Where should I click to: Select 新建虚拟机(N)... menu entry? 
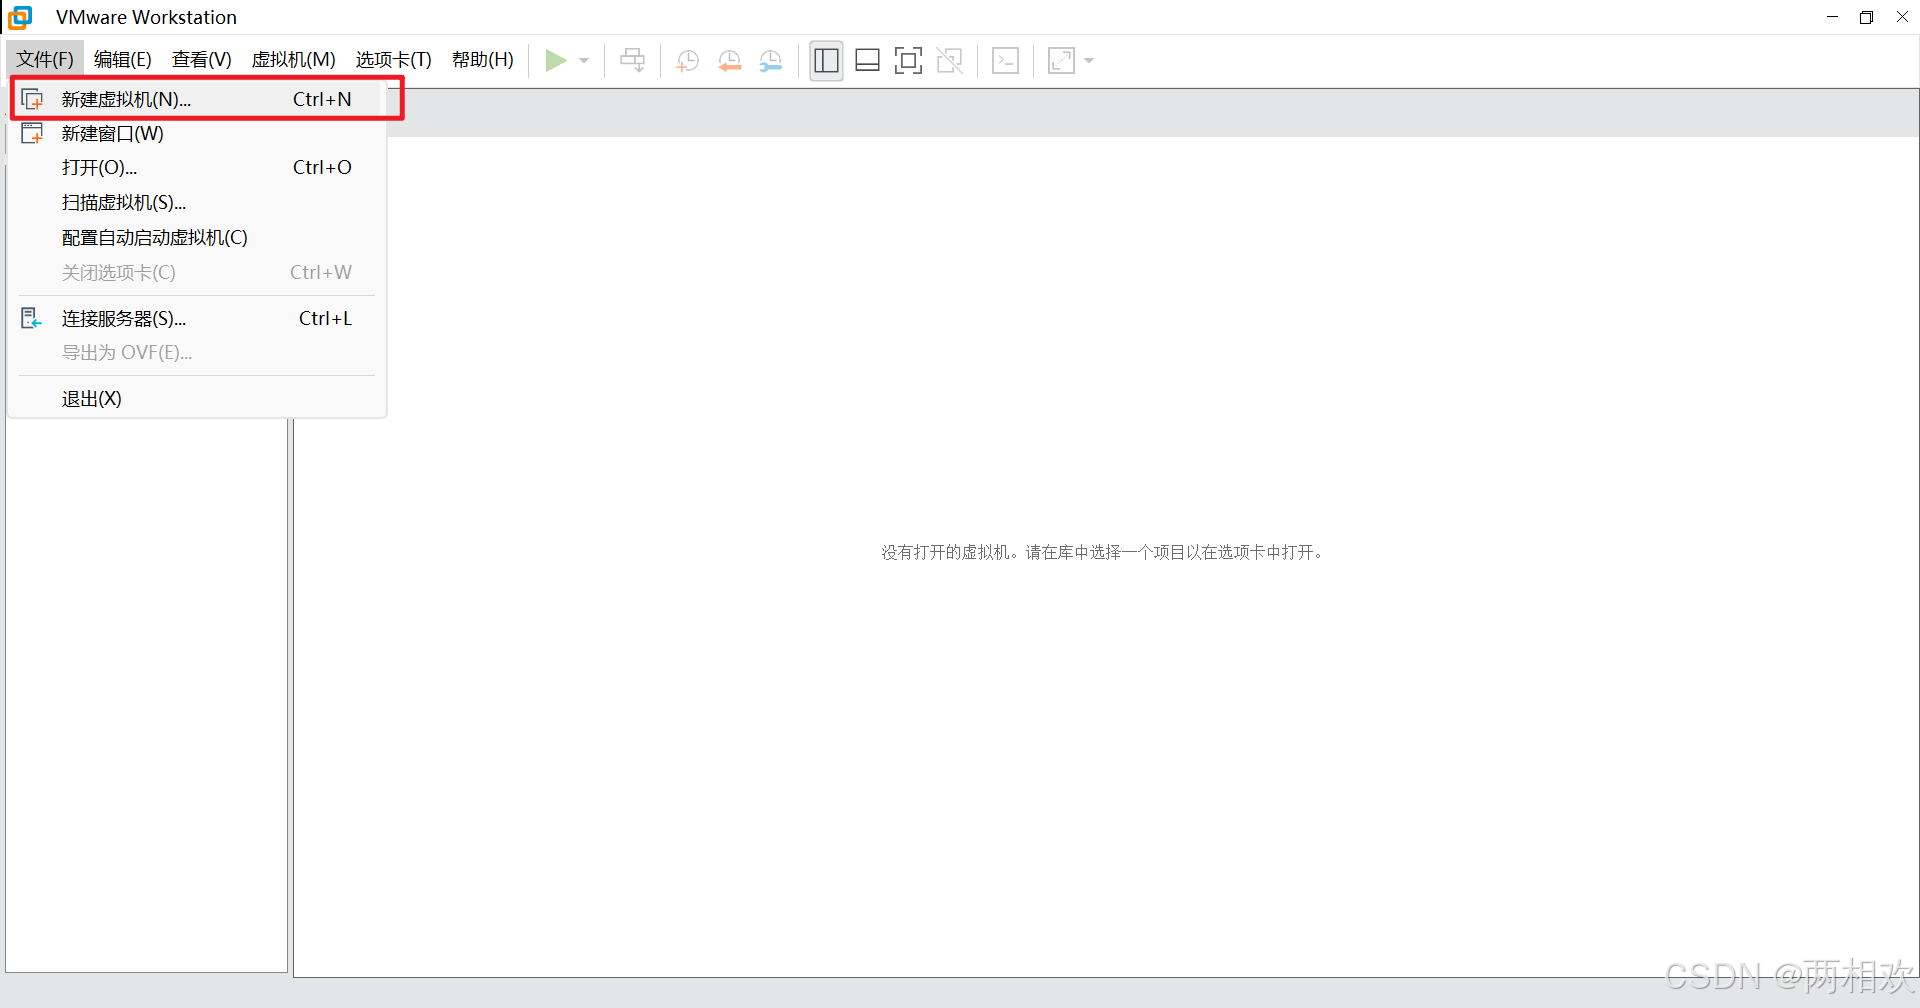click(x=197, y=99)
